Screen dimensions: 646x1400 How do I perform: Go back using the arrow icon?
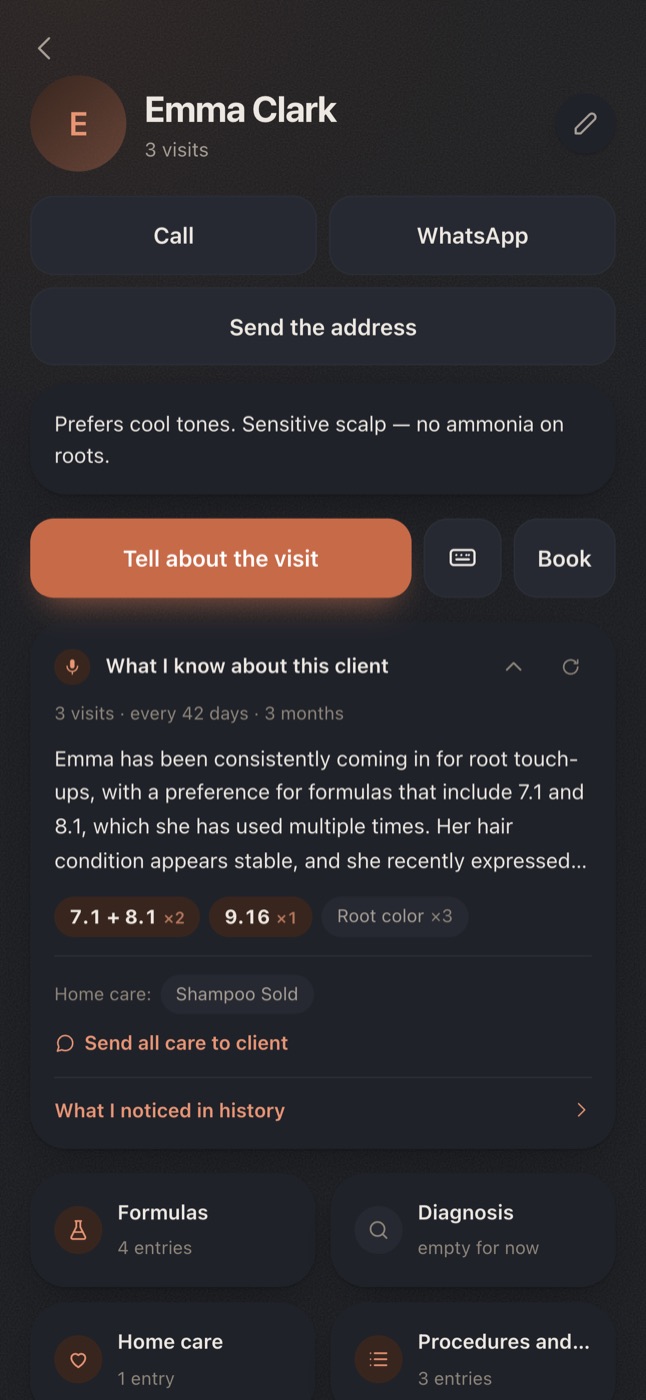[x=44, y=48]
